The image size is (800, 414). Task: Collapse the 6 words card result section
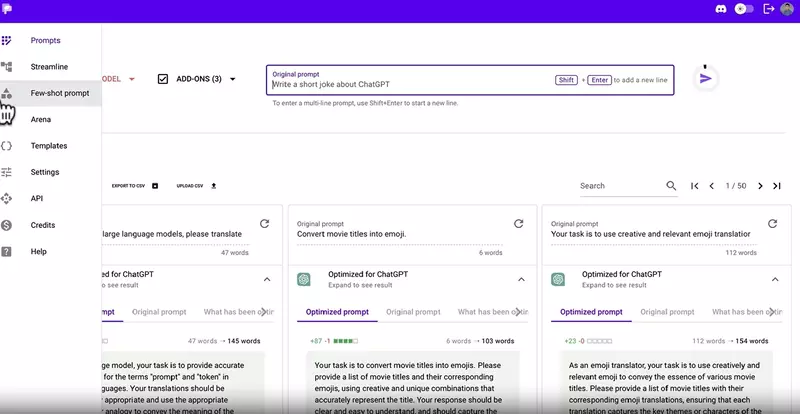521,279
